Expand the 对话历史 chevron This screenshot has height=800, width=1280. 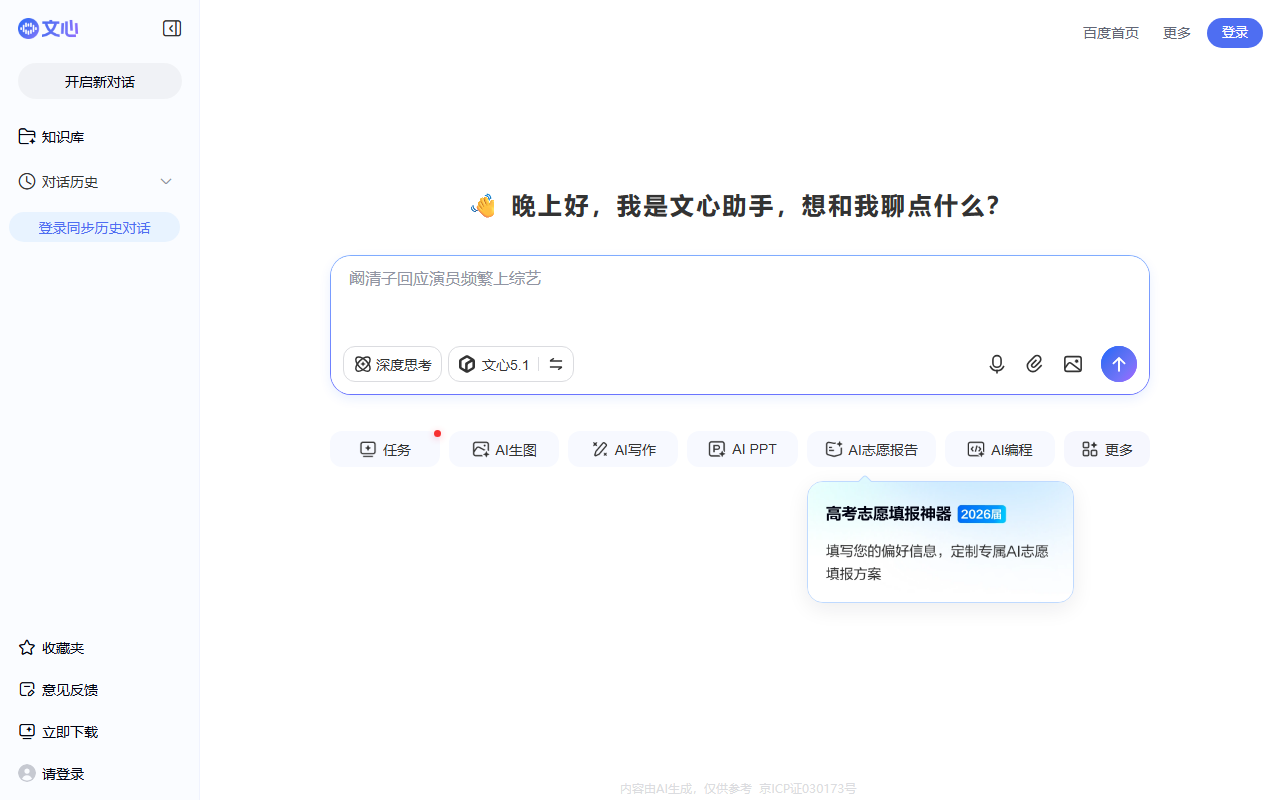166,181
